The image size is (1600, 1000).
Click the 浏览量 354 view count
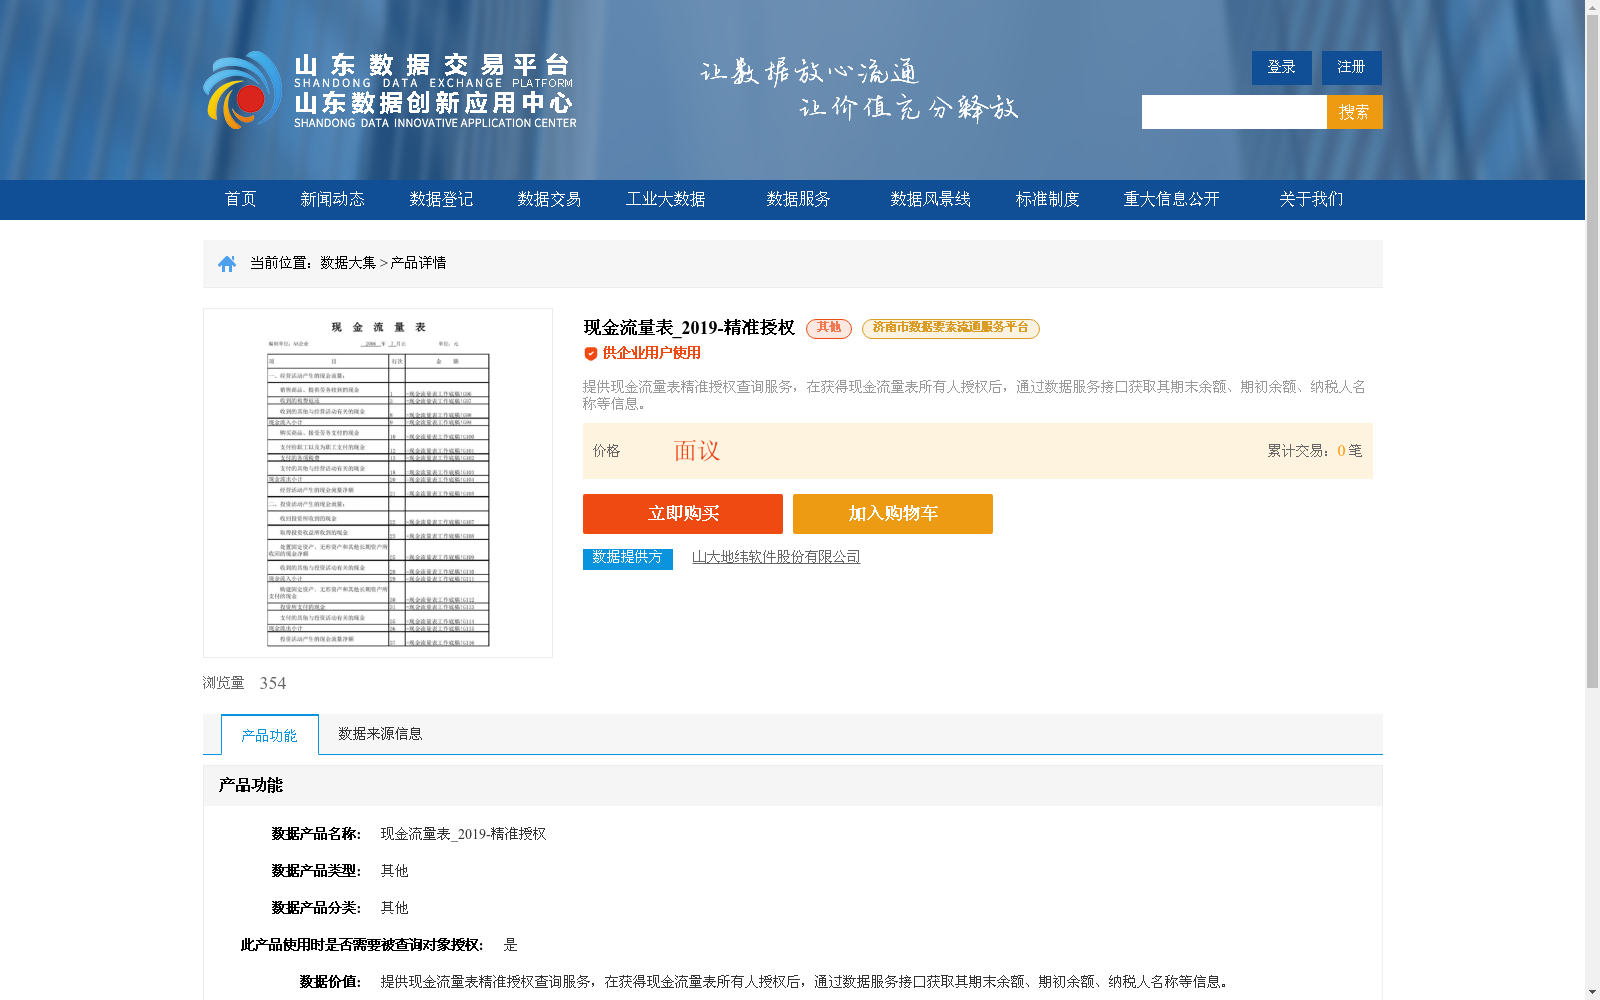[245, 683]
